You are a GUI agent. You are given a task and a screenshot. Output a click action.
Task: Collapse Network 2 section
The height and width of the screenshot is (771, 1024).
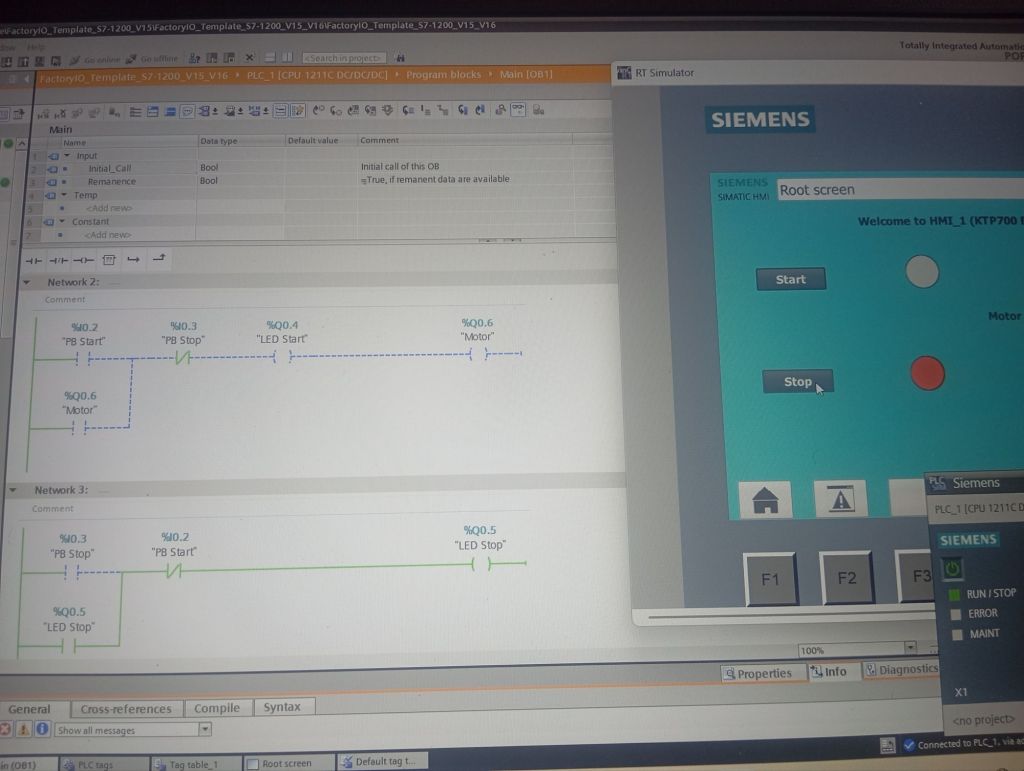(x=27, y=283)
